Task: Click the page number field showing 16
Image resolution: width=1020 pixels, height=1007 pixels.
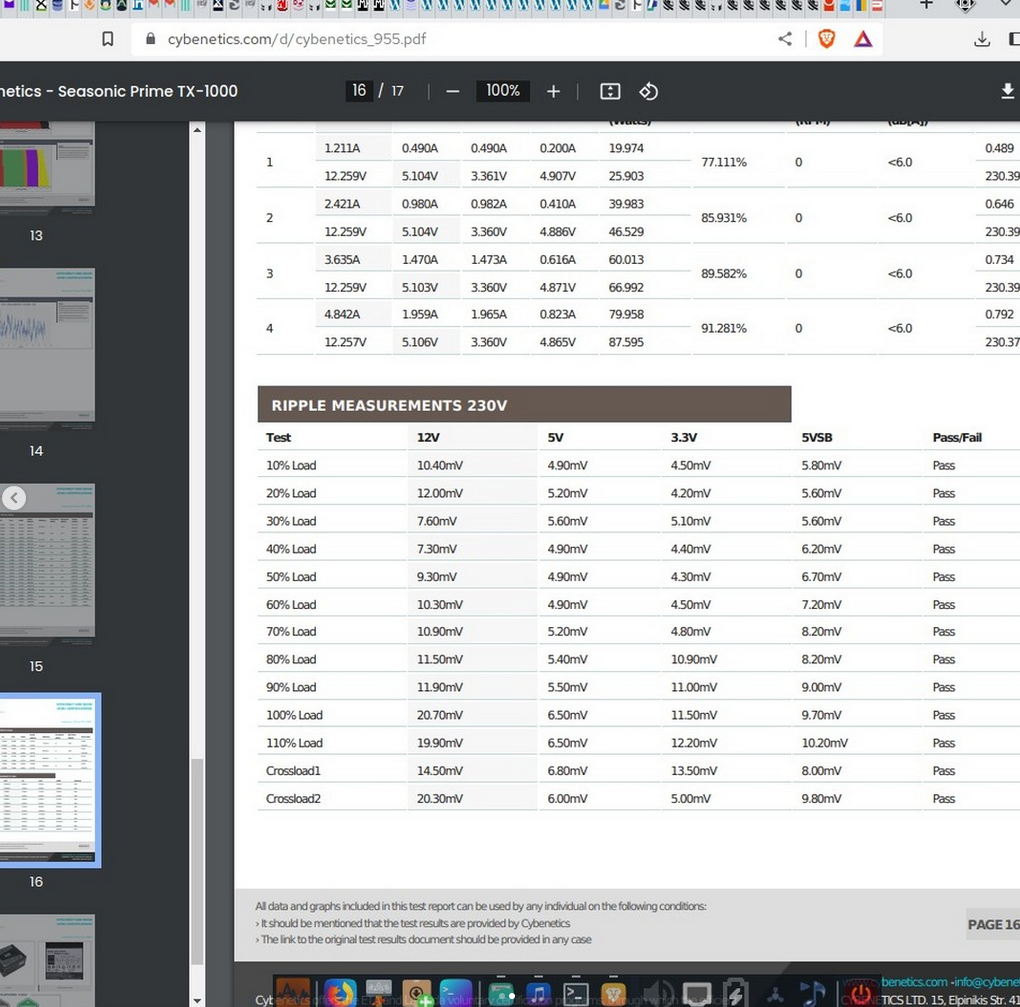Action: click(359, 90)
